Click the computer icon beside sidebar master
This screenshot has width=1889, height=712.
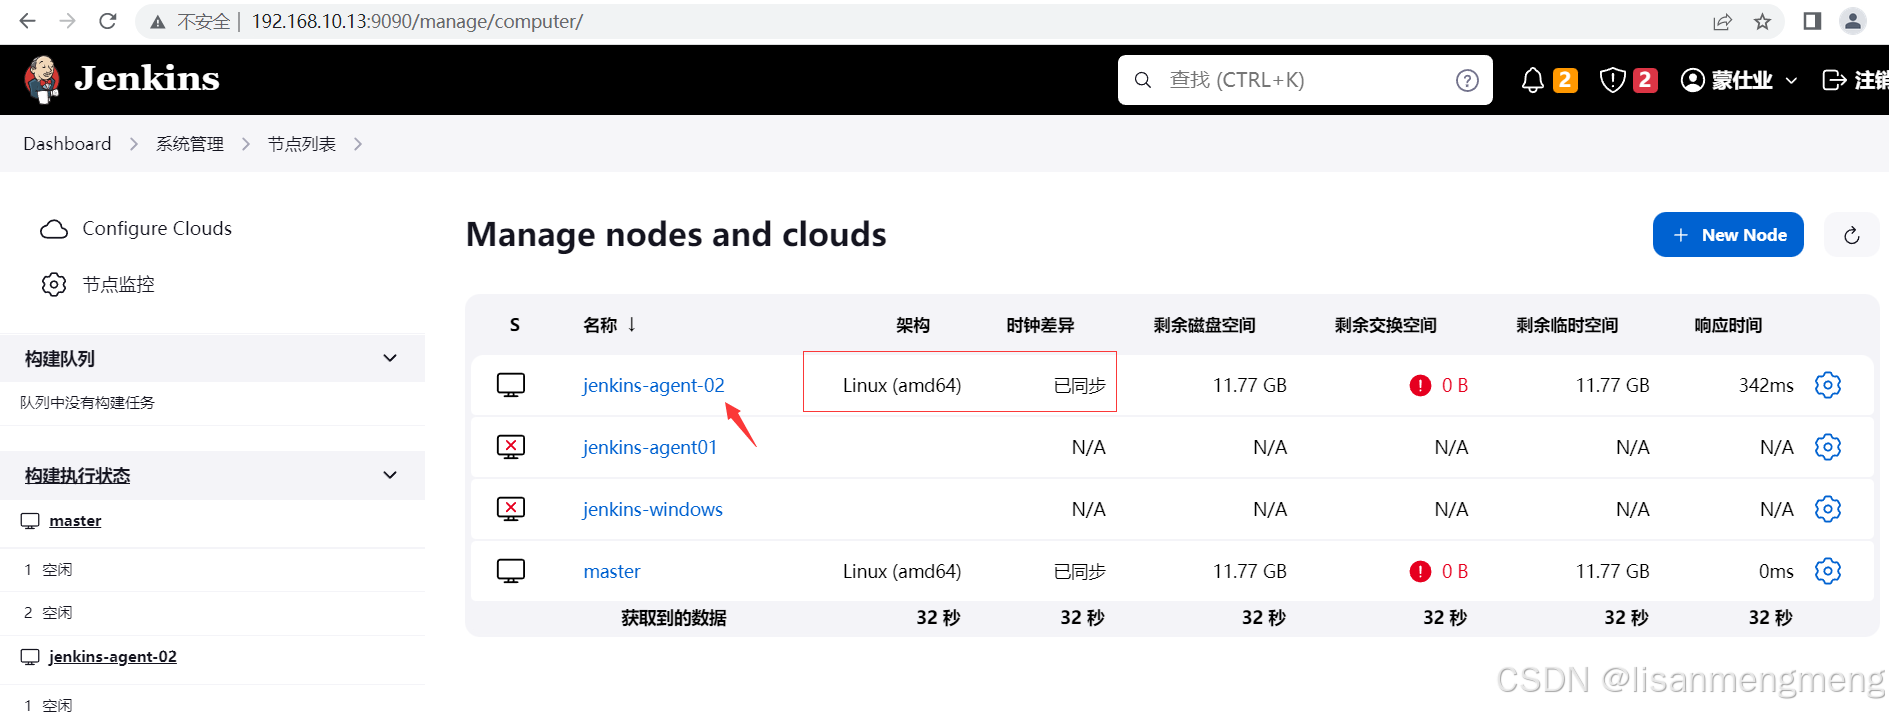[x=31, y=521]
